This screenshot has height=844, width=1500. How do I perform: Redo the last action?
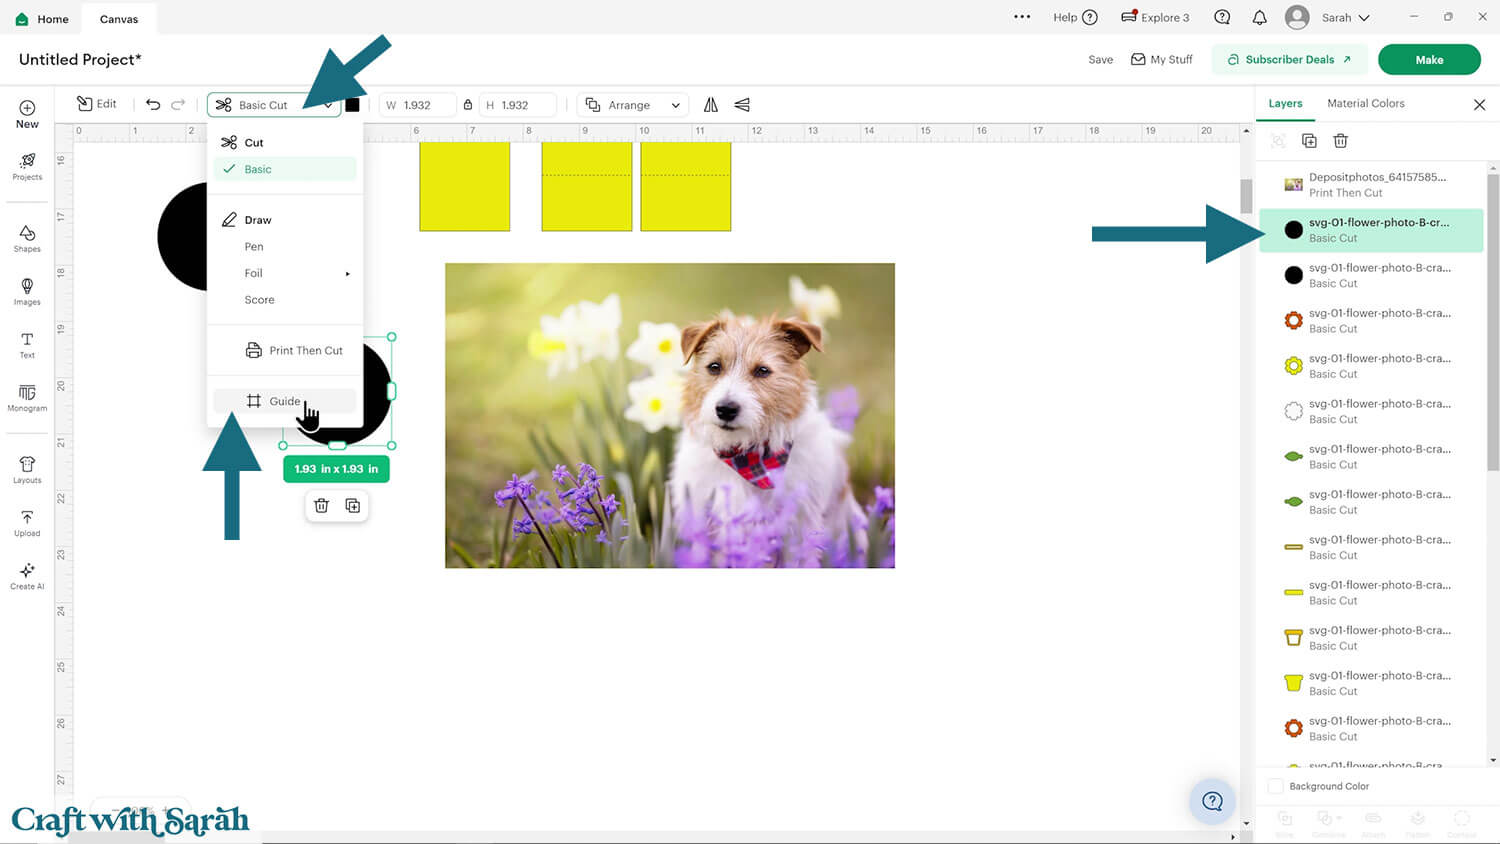178,104
